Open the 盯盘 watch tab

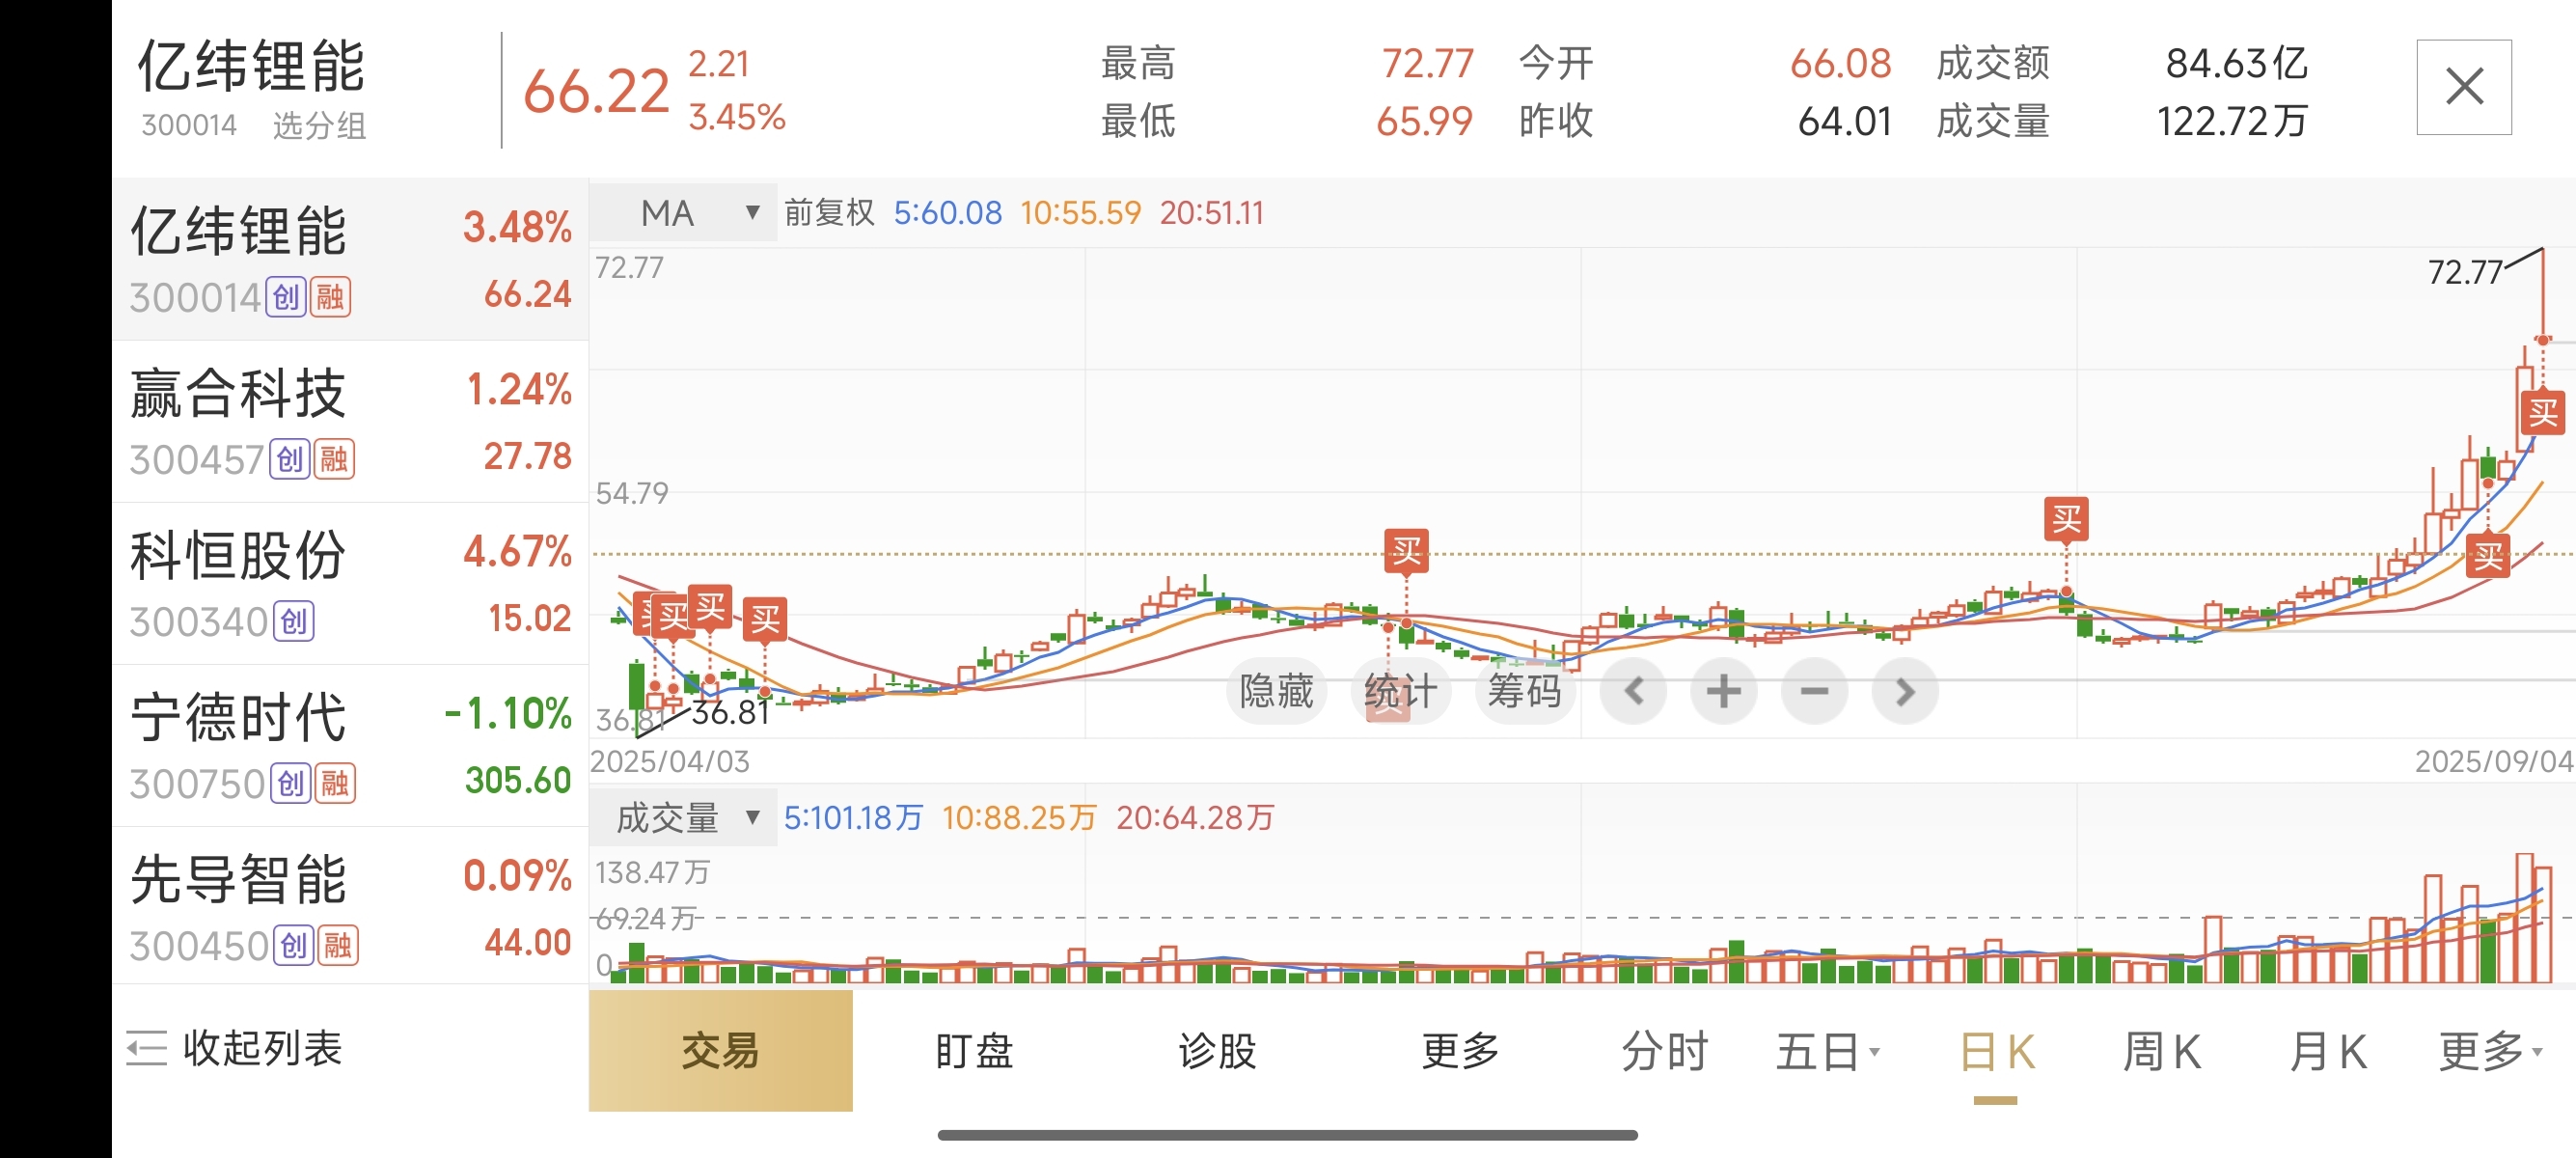(974, 1051)
